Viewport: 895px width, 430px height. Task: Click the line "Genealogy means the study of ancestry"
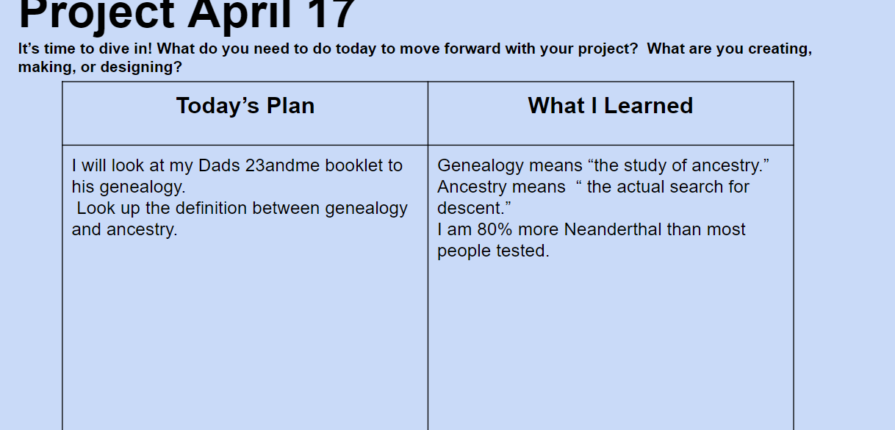pyautogui.click(x=603, y=166)
